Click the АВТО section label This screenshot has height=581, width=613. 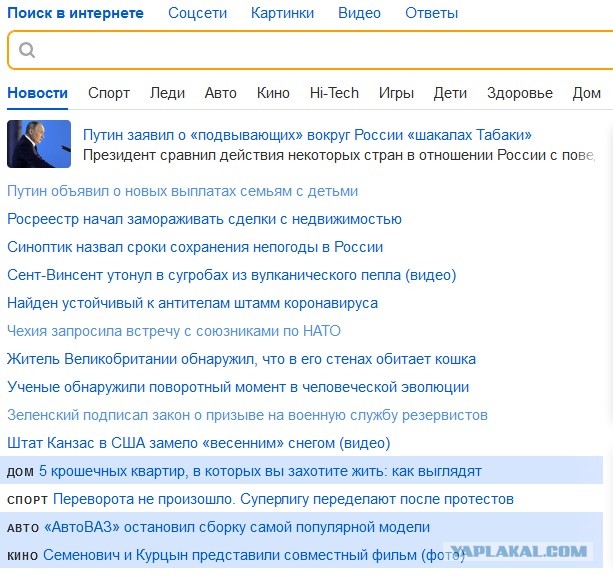(23, 528)
